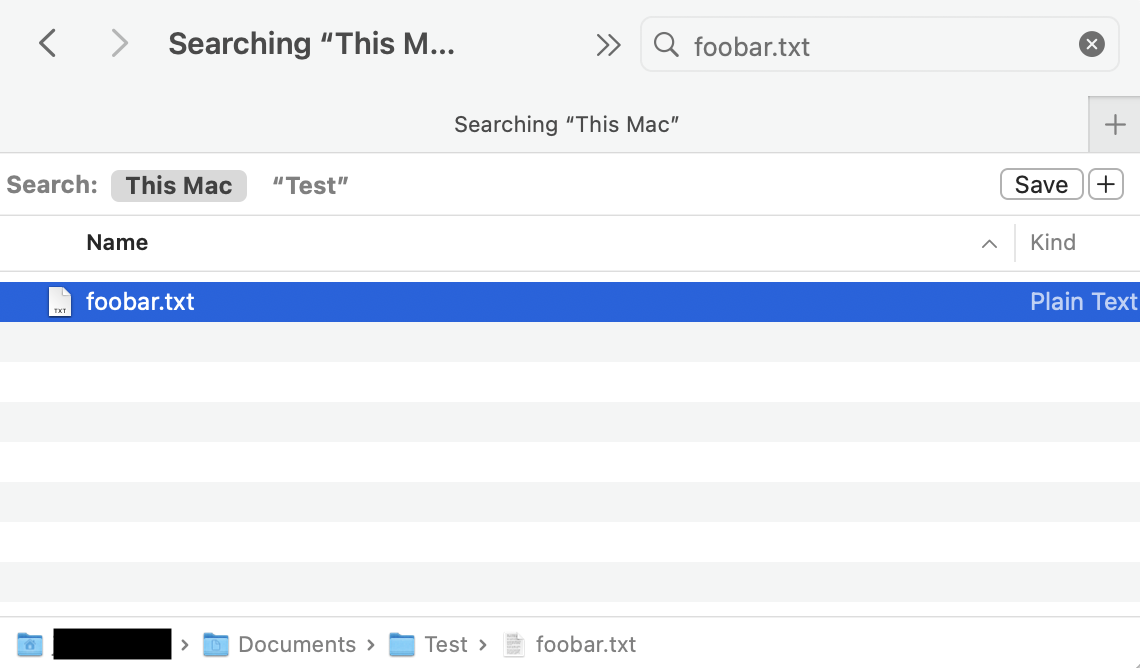This screenshot has height=668, width=1140.
Task: Toggle sort order arrow in Name header
Action: (x=989, y=244)
